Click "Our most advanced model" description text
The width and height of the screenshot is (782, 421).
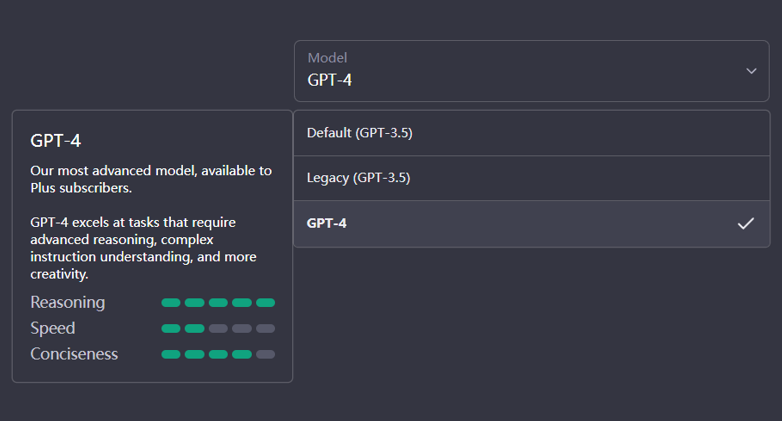(151, 180)
